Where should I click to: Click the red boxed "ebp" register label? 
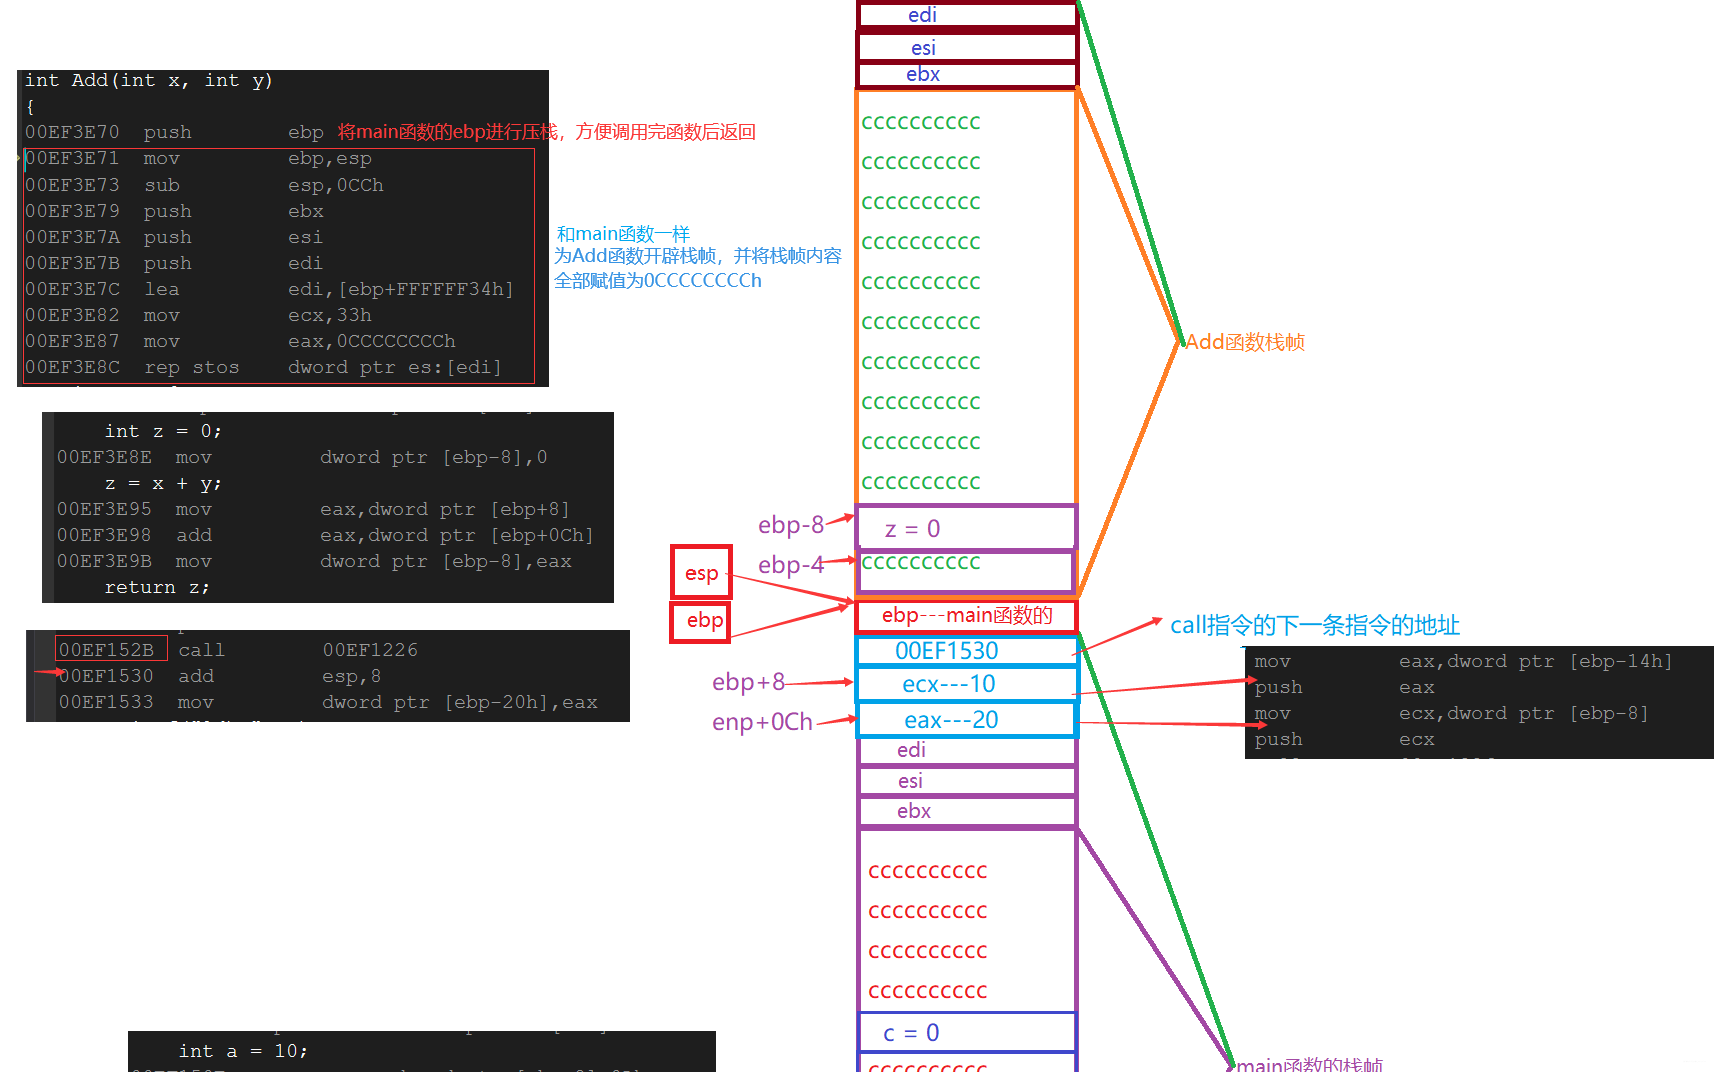(701, 621)
